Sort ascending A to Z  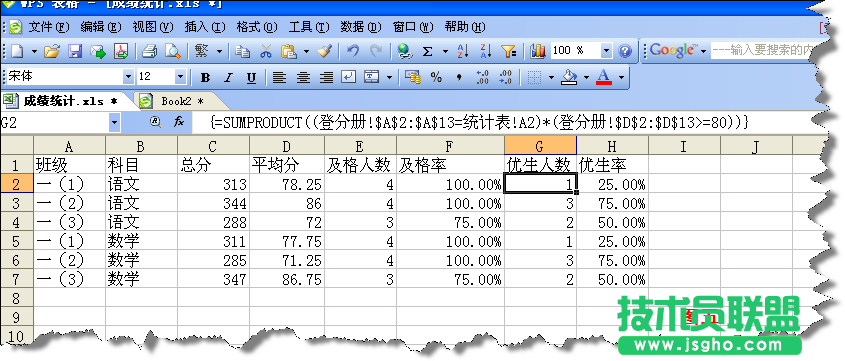[462, 51]
